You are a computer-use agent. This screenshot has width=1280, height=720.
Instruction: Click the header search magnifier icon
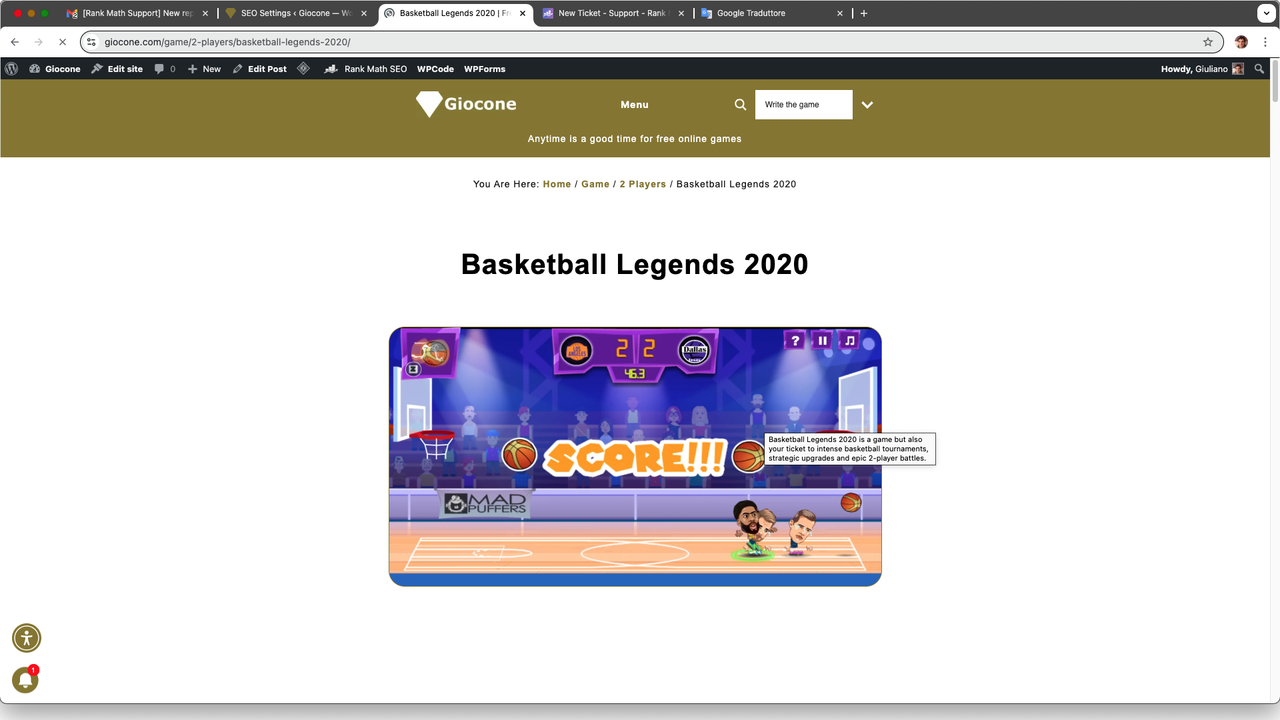click(x=740, y=105)
